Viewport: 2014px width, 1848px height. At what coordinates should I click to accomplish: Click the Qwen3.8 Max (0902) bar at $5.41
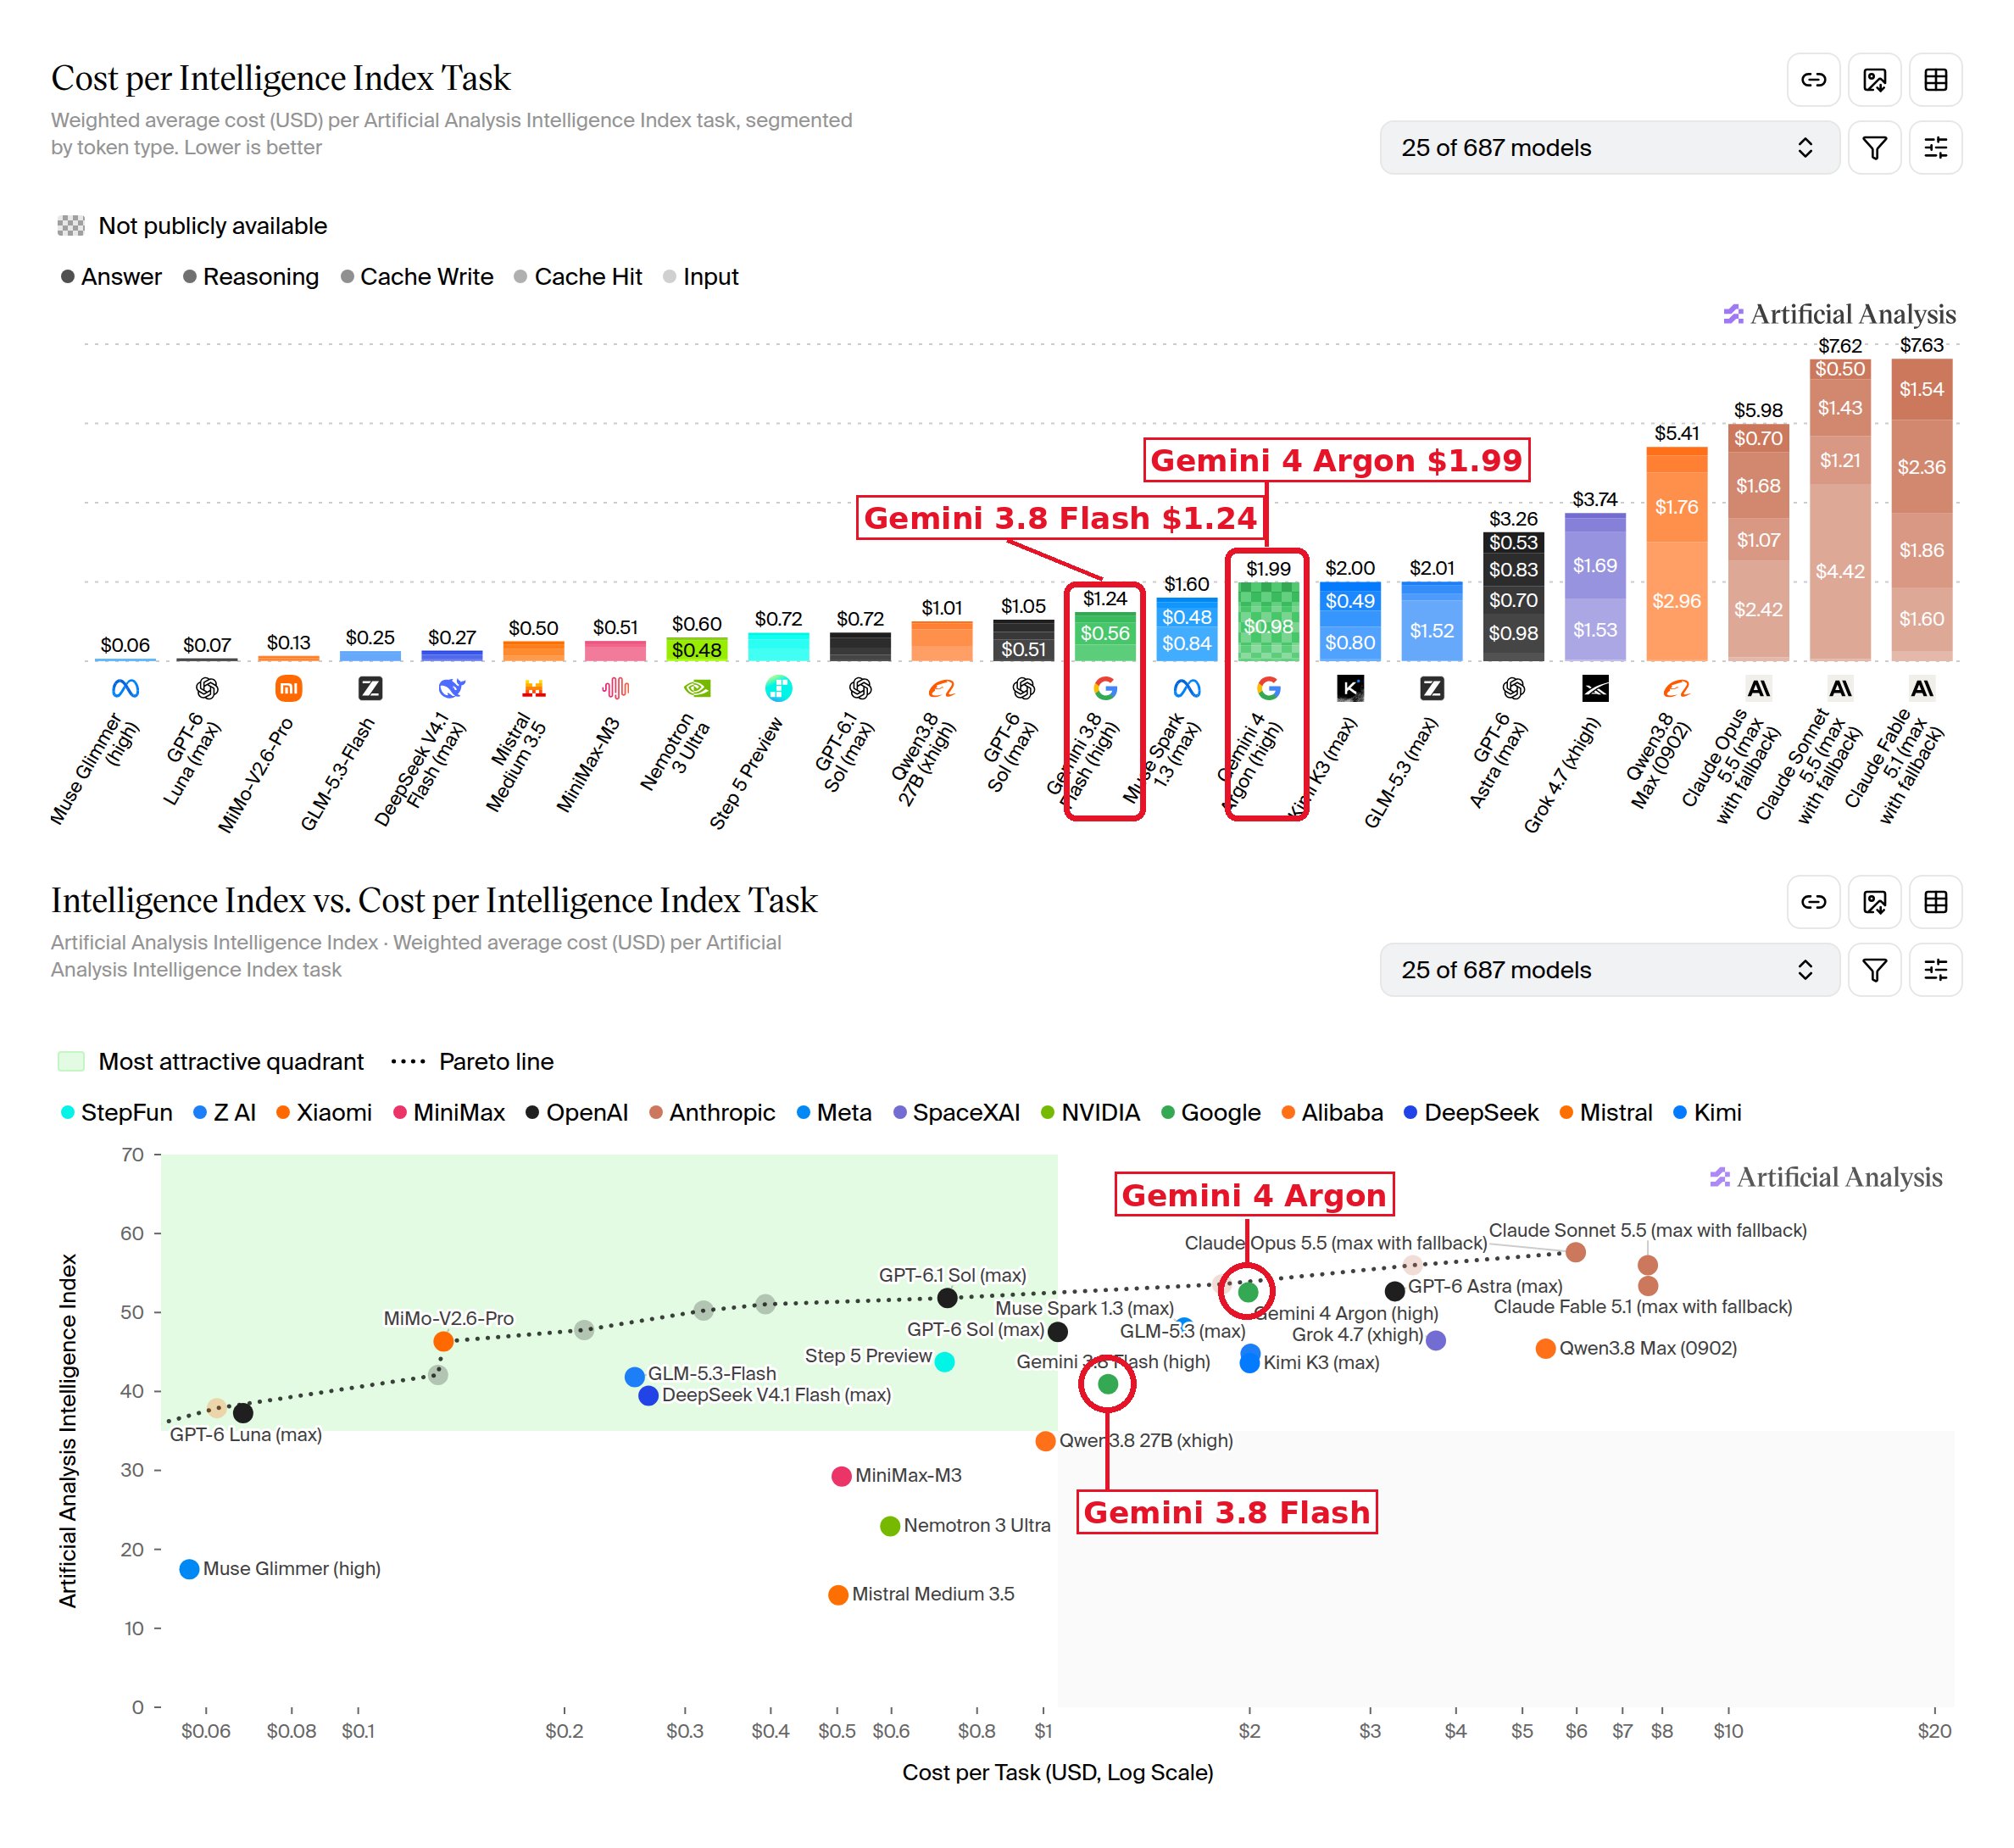(1676, 554)
